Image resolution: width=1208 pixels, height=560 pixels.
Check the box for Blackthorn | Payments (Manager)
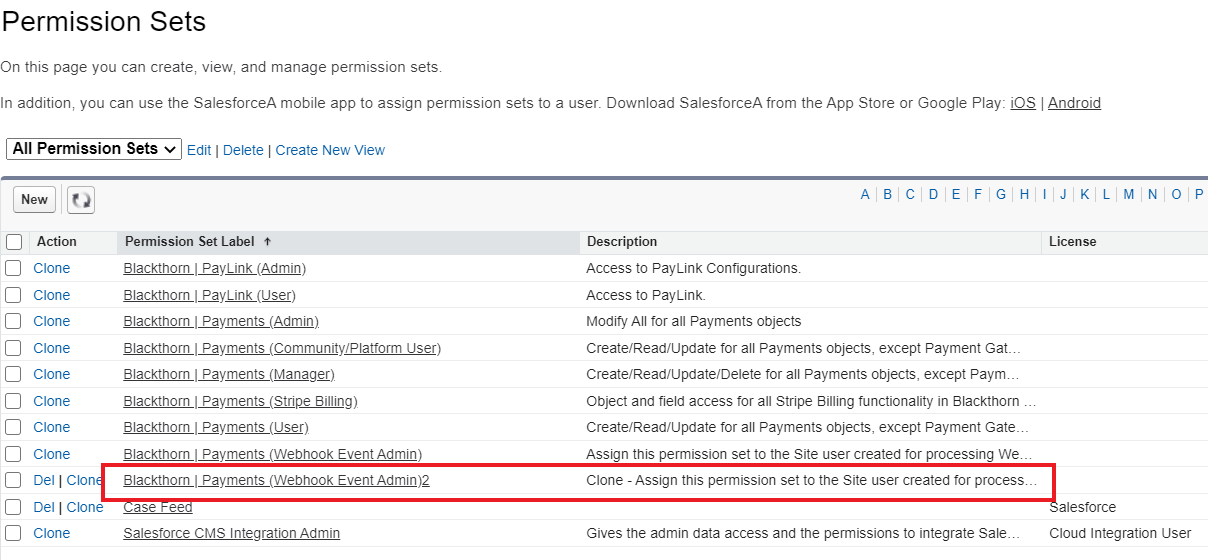[13, 374]
